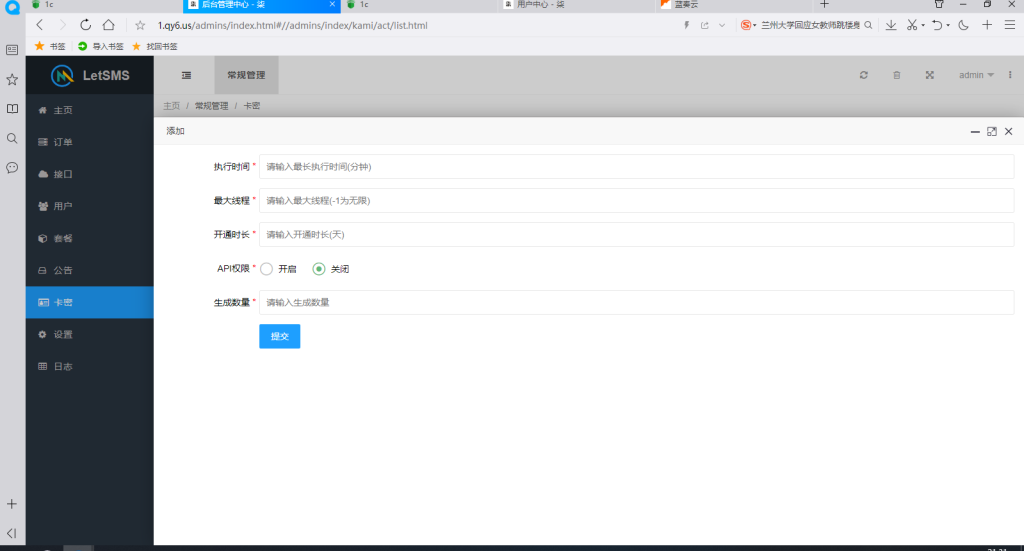Click the refresh icon in admin header
Viewport: 1024px width, 551px height.
pos(864,75)
